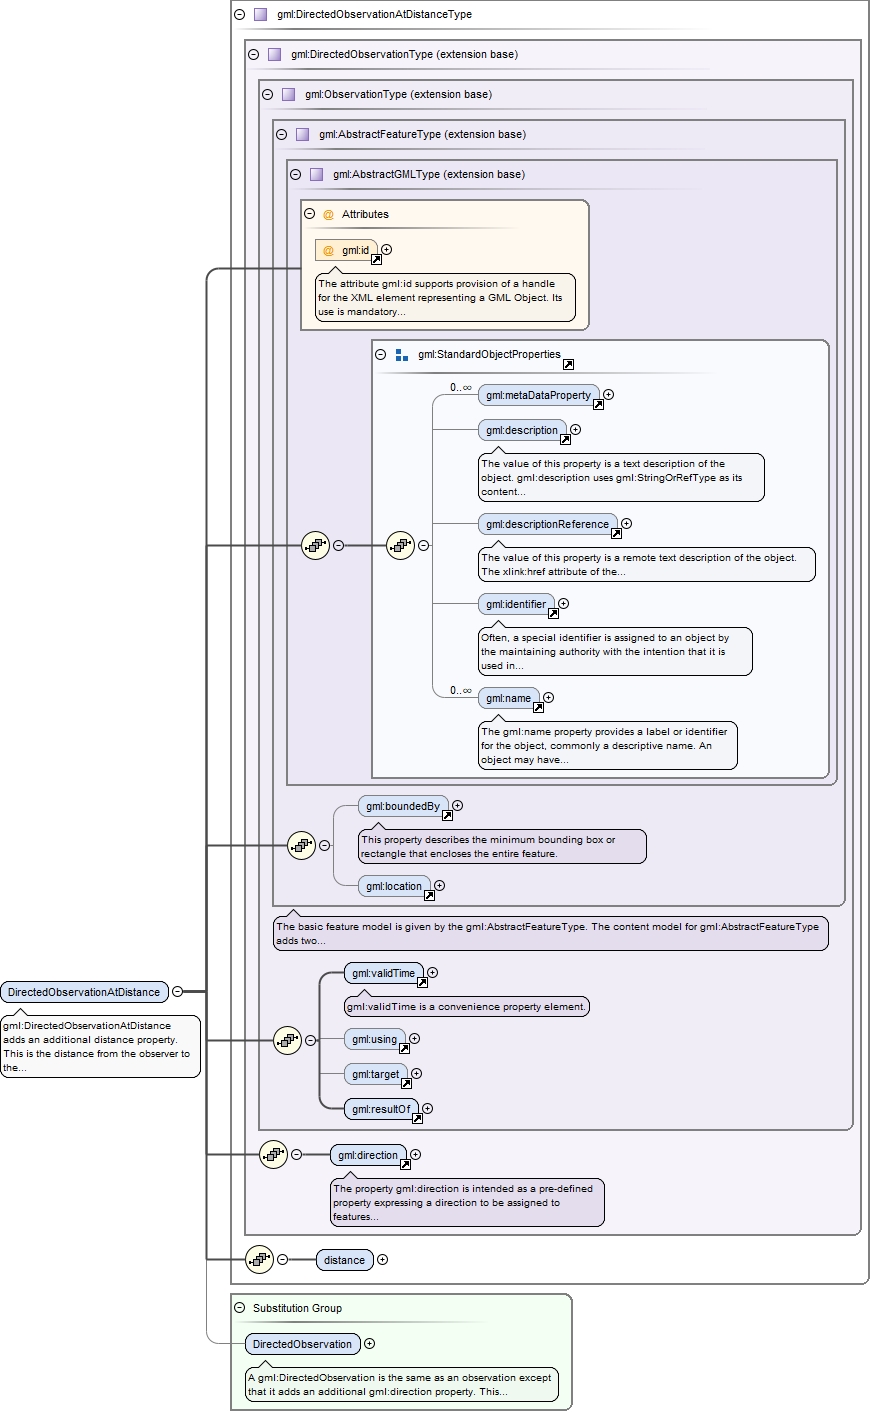Collapse the gml:DirectedObservationAtDistanceType box
Image resolution: width=871 pixels, height=1412 pixels.
(239, 14)
